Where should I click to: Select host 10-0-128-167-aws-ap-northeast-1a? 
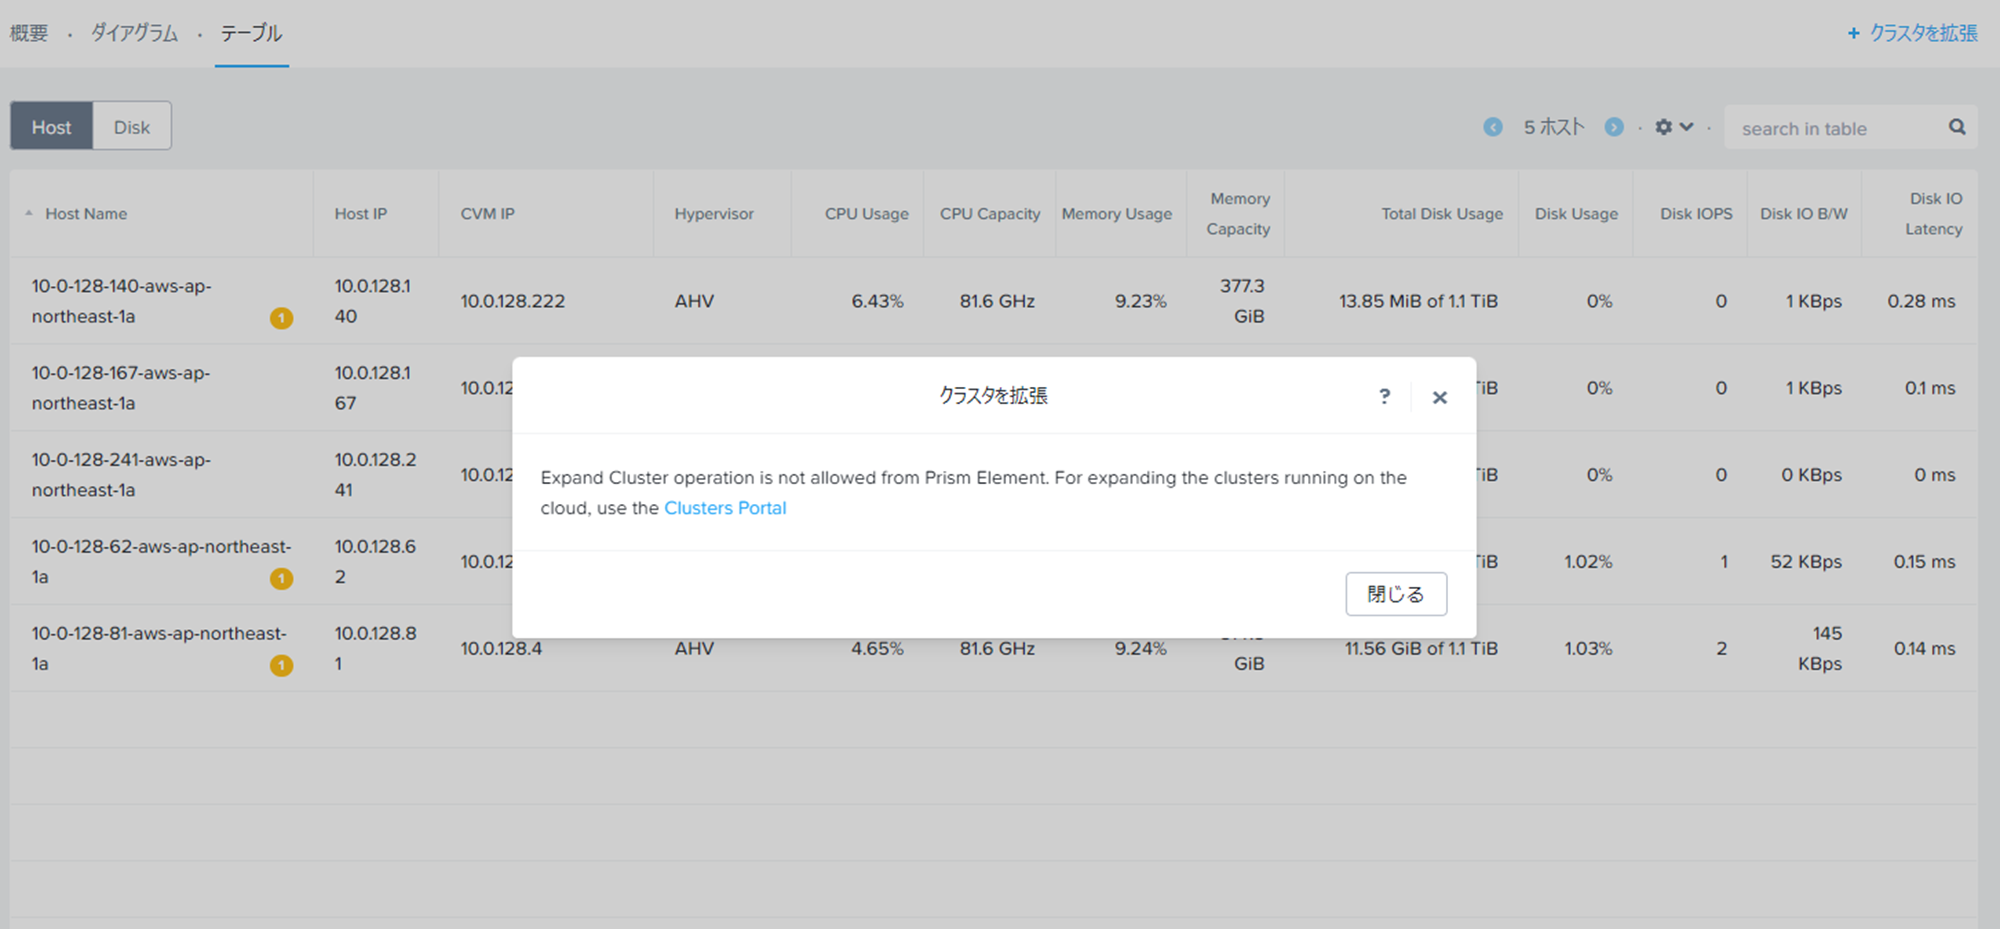tap(121, 388)
